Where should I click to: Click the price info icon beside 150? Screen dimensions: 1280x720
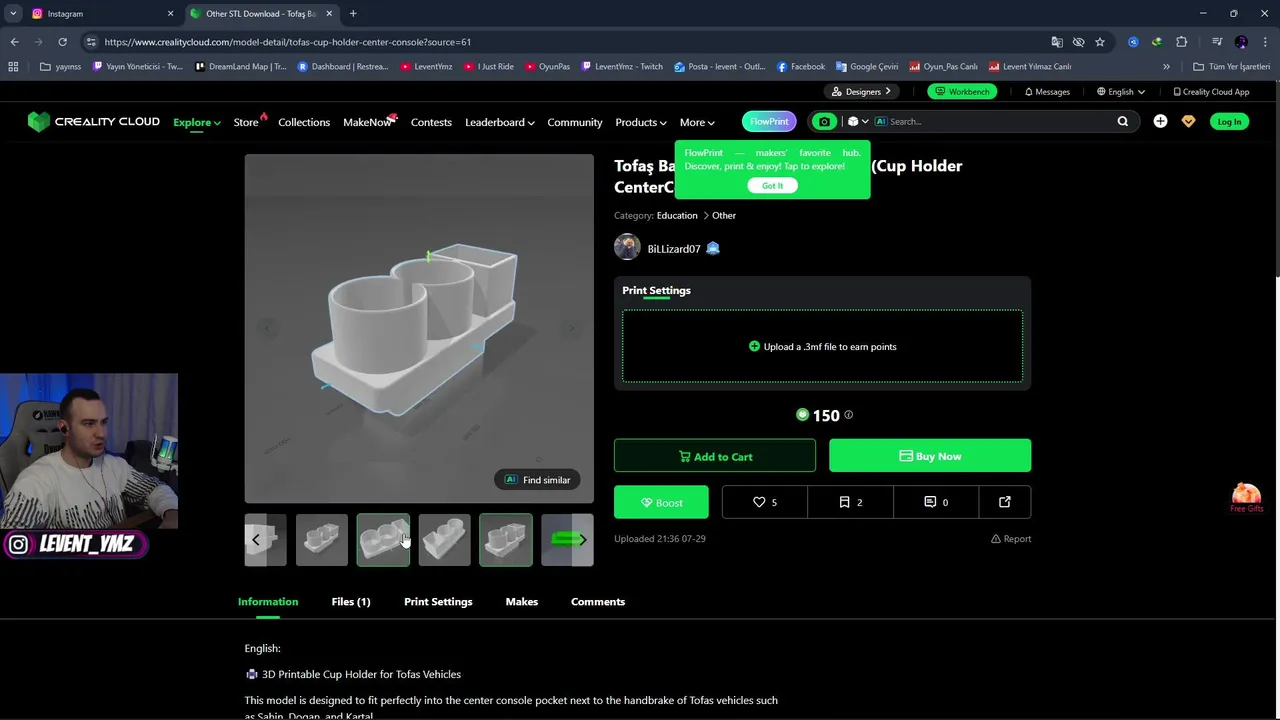(x=848, y=415)
